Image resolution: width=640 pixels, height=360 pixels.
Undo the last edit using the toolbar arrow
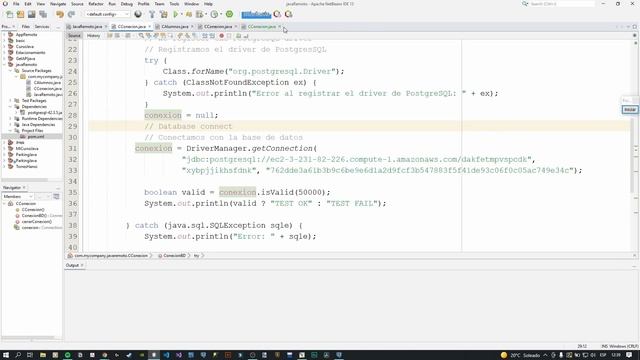click(x=60, y=14)
